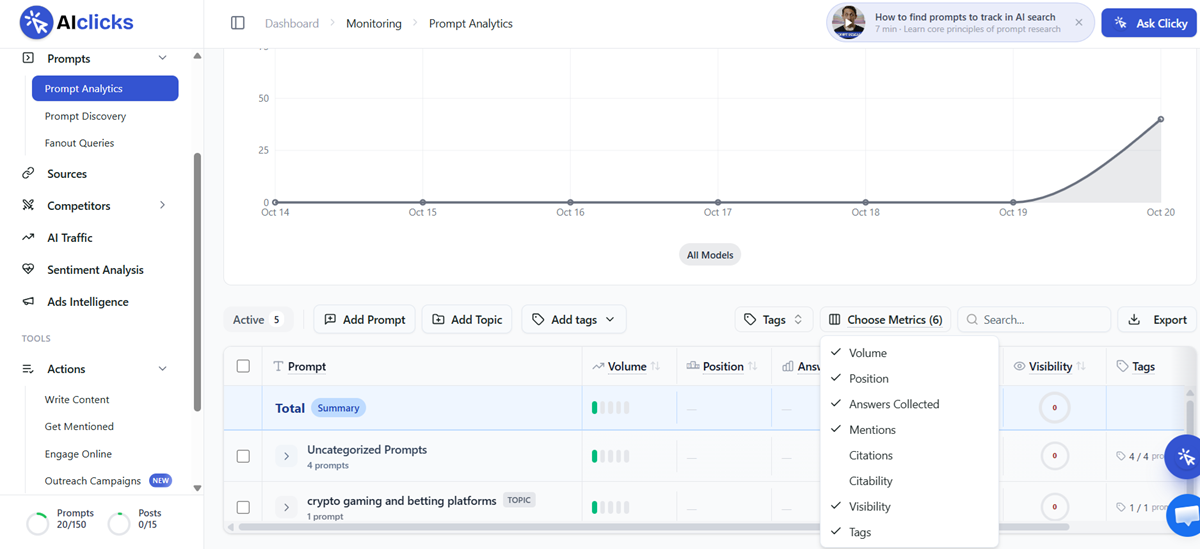Open the floating Clicky assistant button
This screenshot has height=549, width=1200.
coord(1186,456)
